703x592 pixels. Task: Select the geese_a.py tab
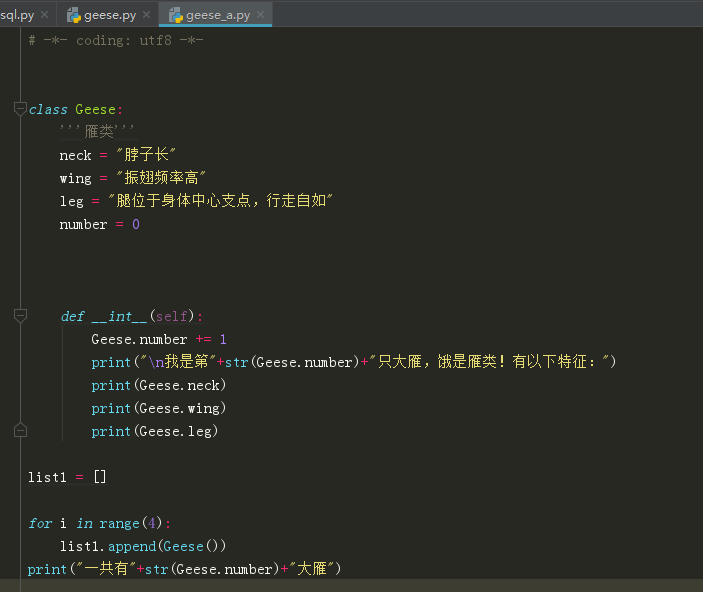pos(217,15)
